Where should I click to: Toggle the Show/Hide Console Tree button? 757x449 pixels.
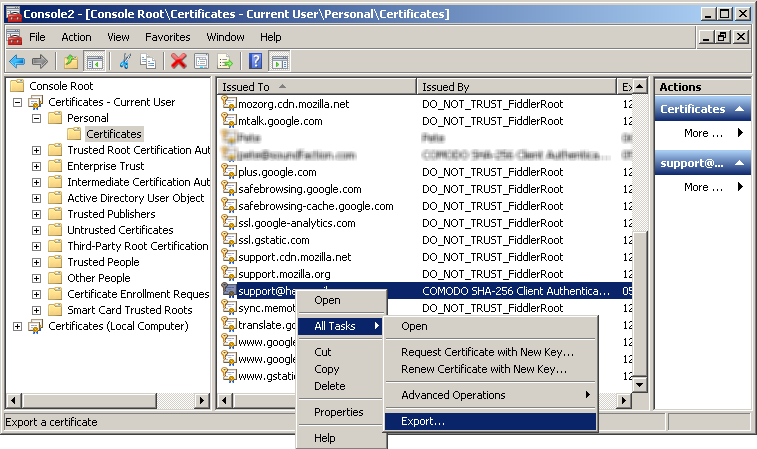click(x=95, y=61)
